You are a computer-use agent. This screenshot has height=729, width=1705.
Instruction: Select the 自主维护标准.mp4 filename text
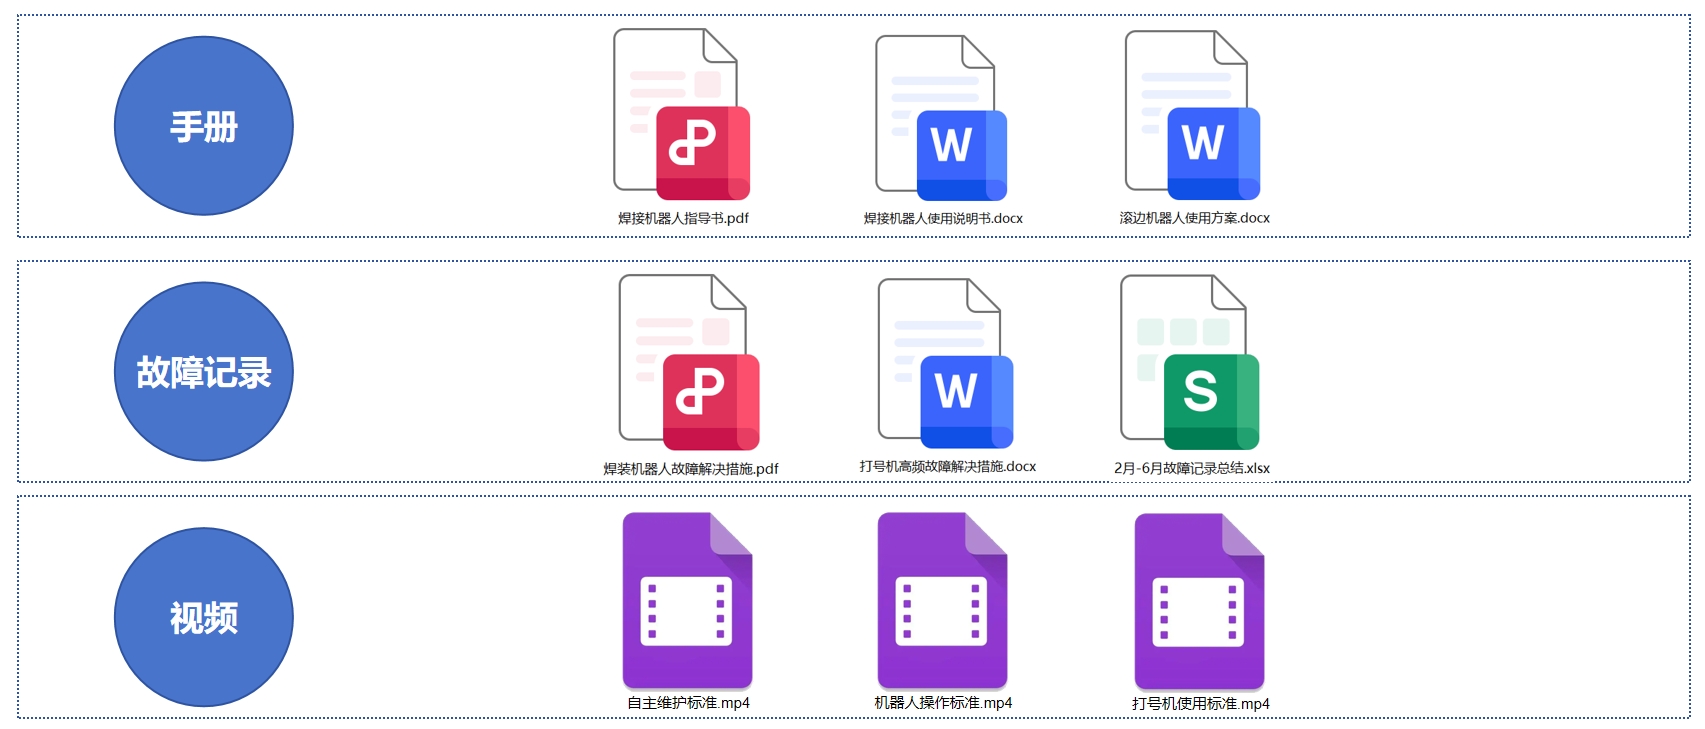pos(688,703)
